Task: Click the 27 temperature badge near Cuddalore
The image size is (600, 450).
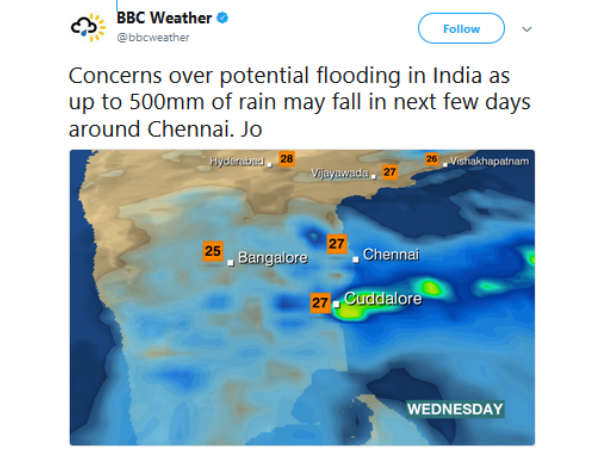Action: click(320, 302)
